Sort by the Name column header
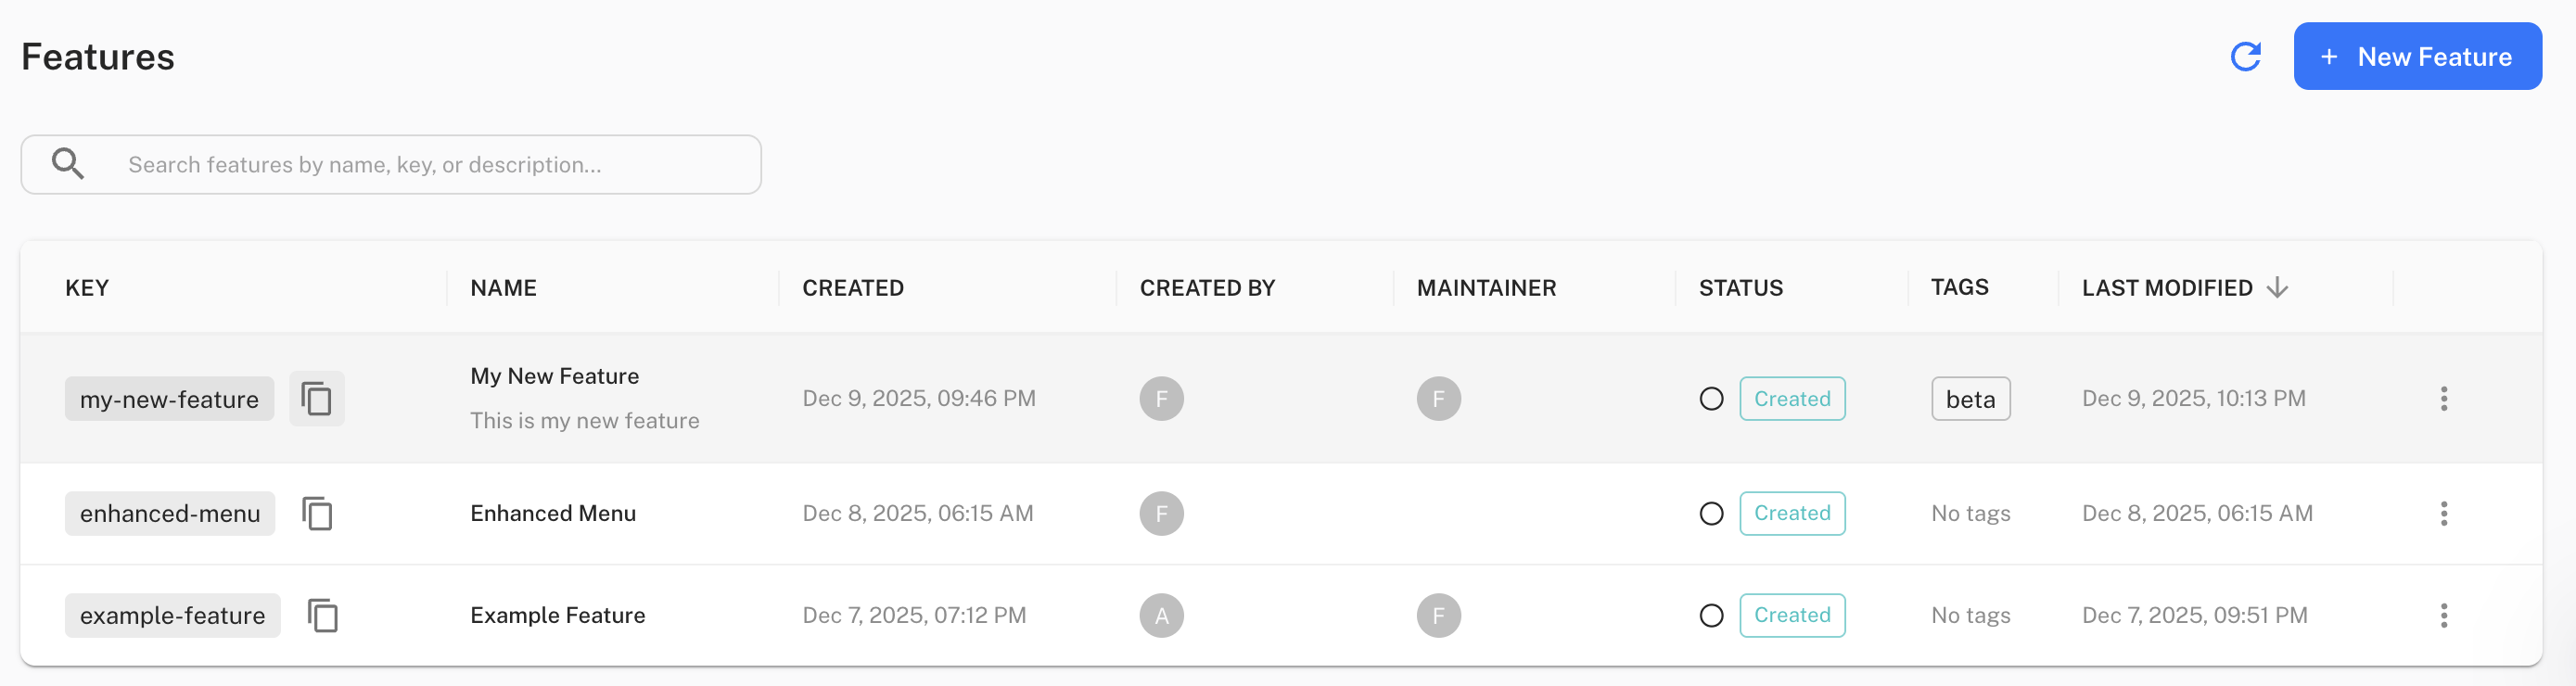 click(503, 288)
